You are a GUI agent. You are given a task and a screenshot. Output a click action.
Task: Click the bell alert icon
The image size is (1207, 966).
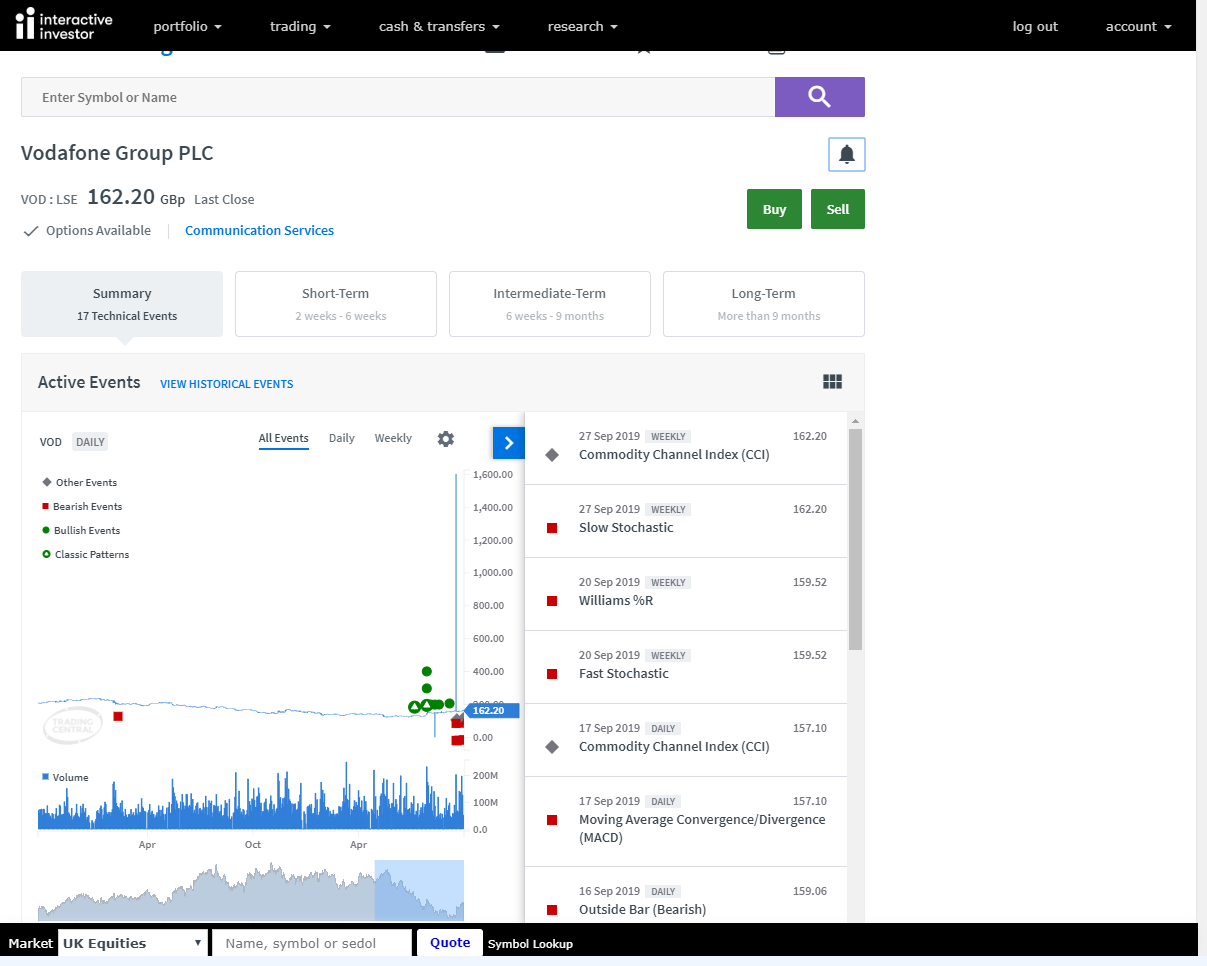(846, 154)
